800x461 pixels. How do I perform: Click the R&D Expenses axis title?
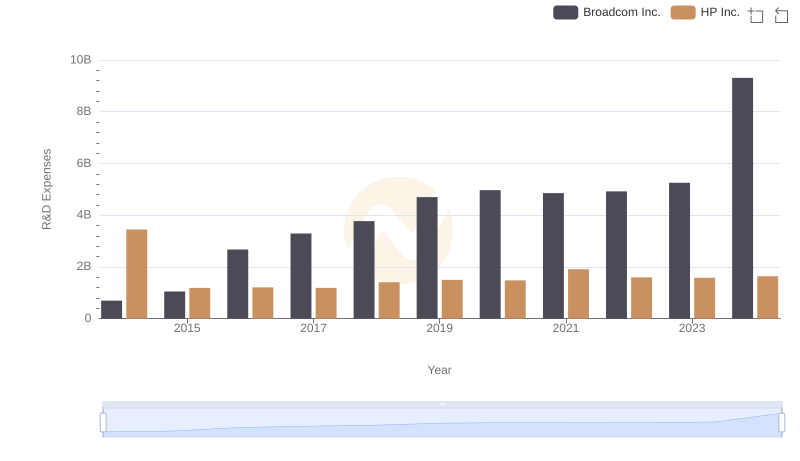pos(46,189)
